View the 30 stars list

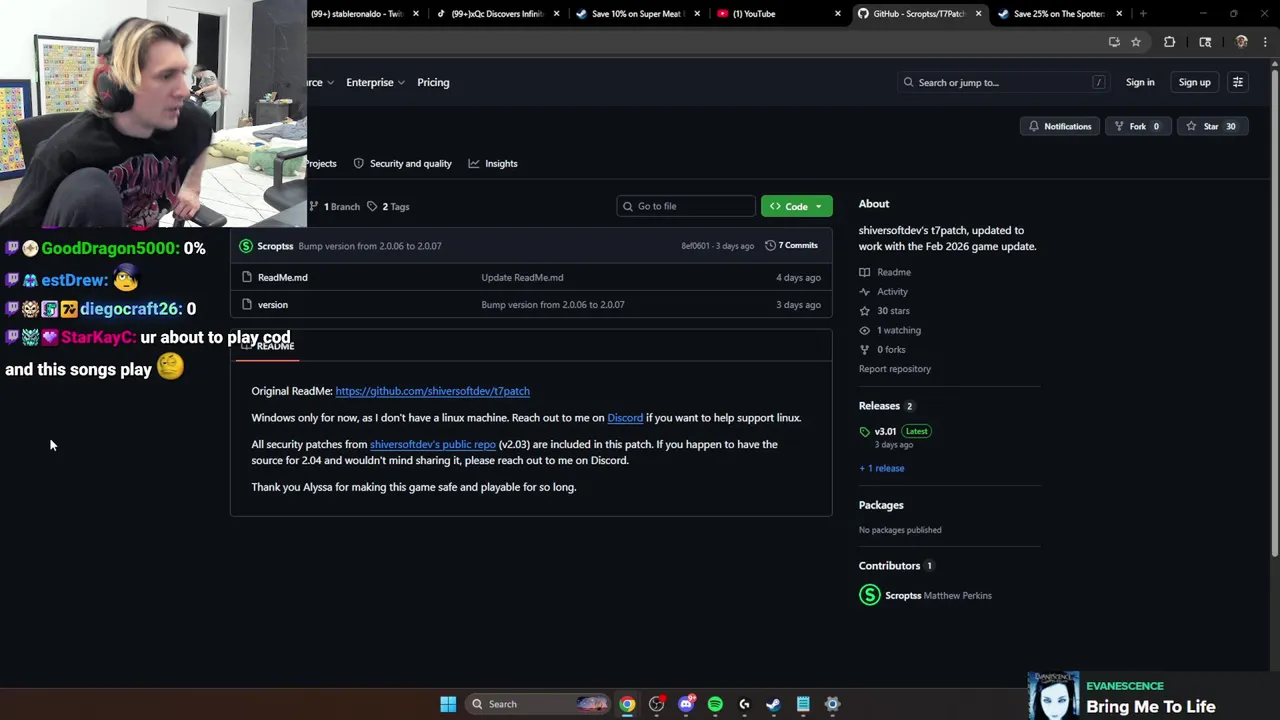click(885, 311)
